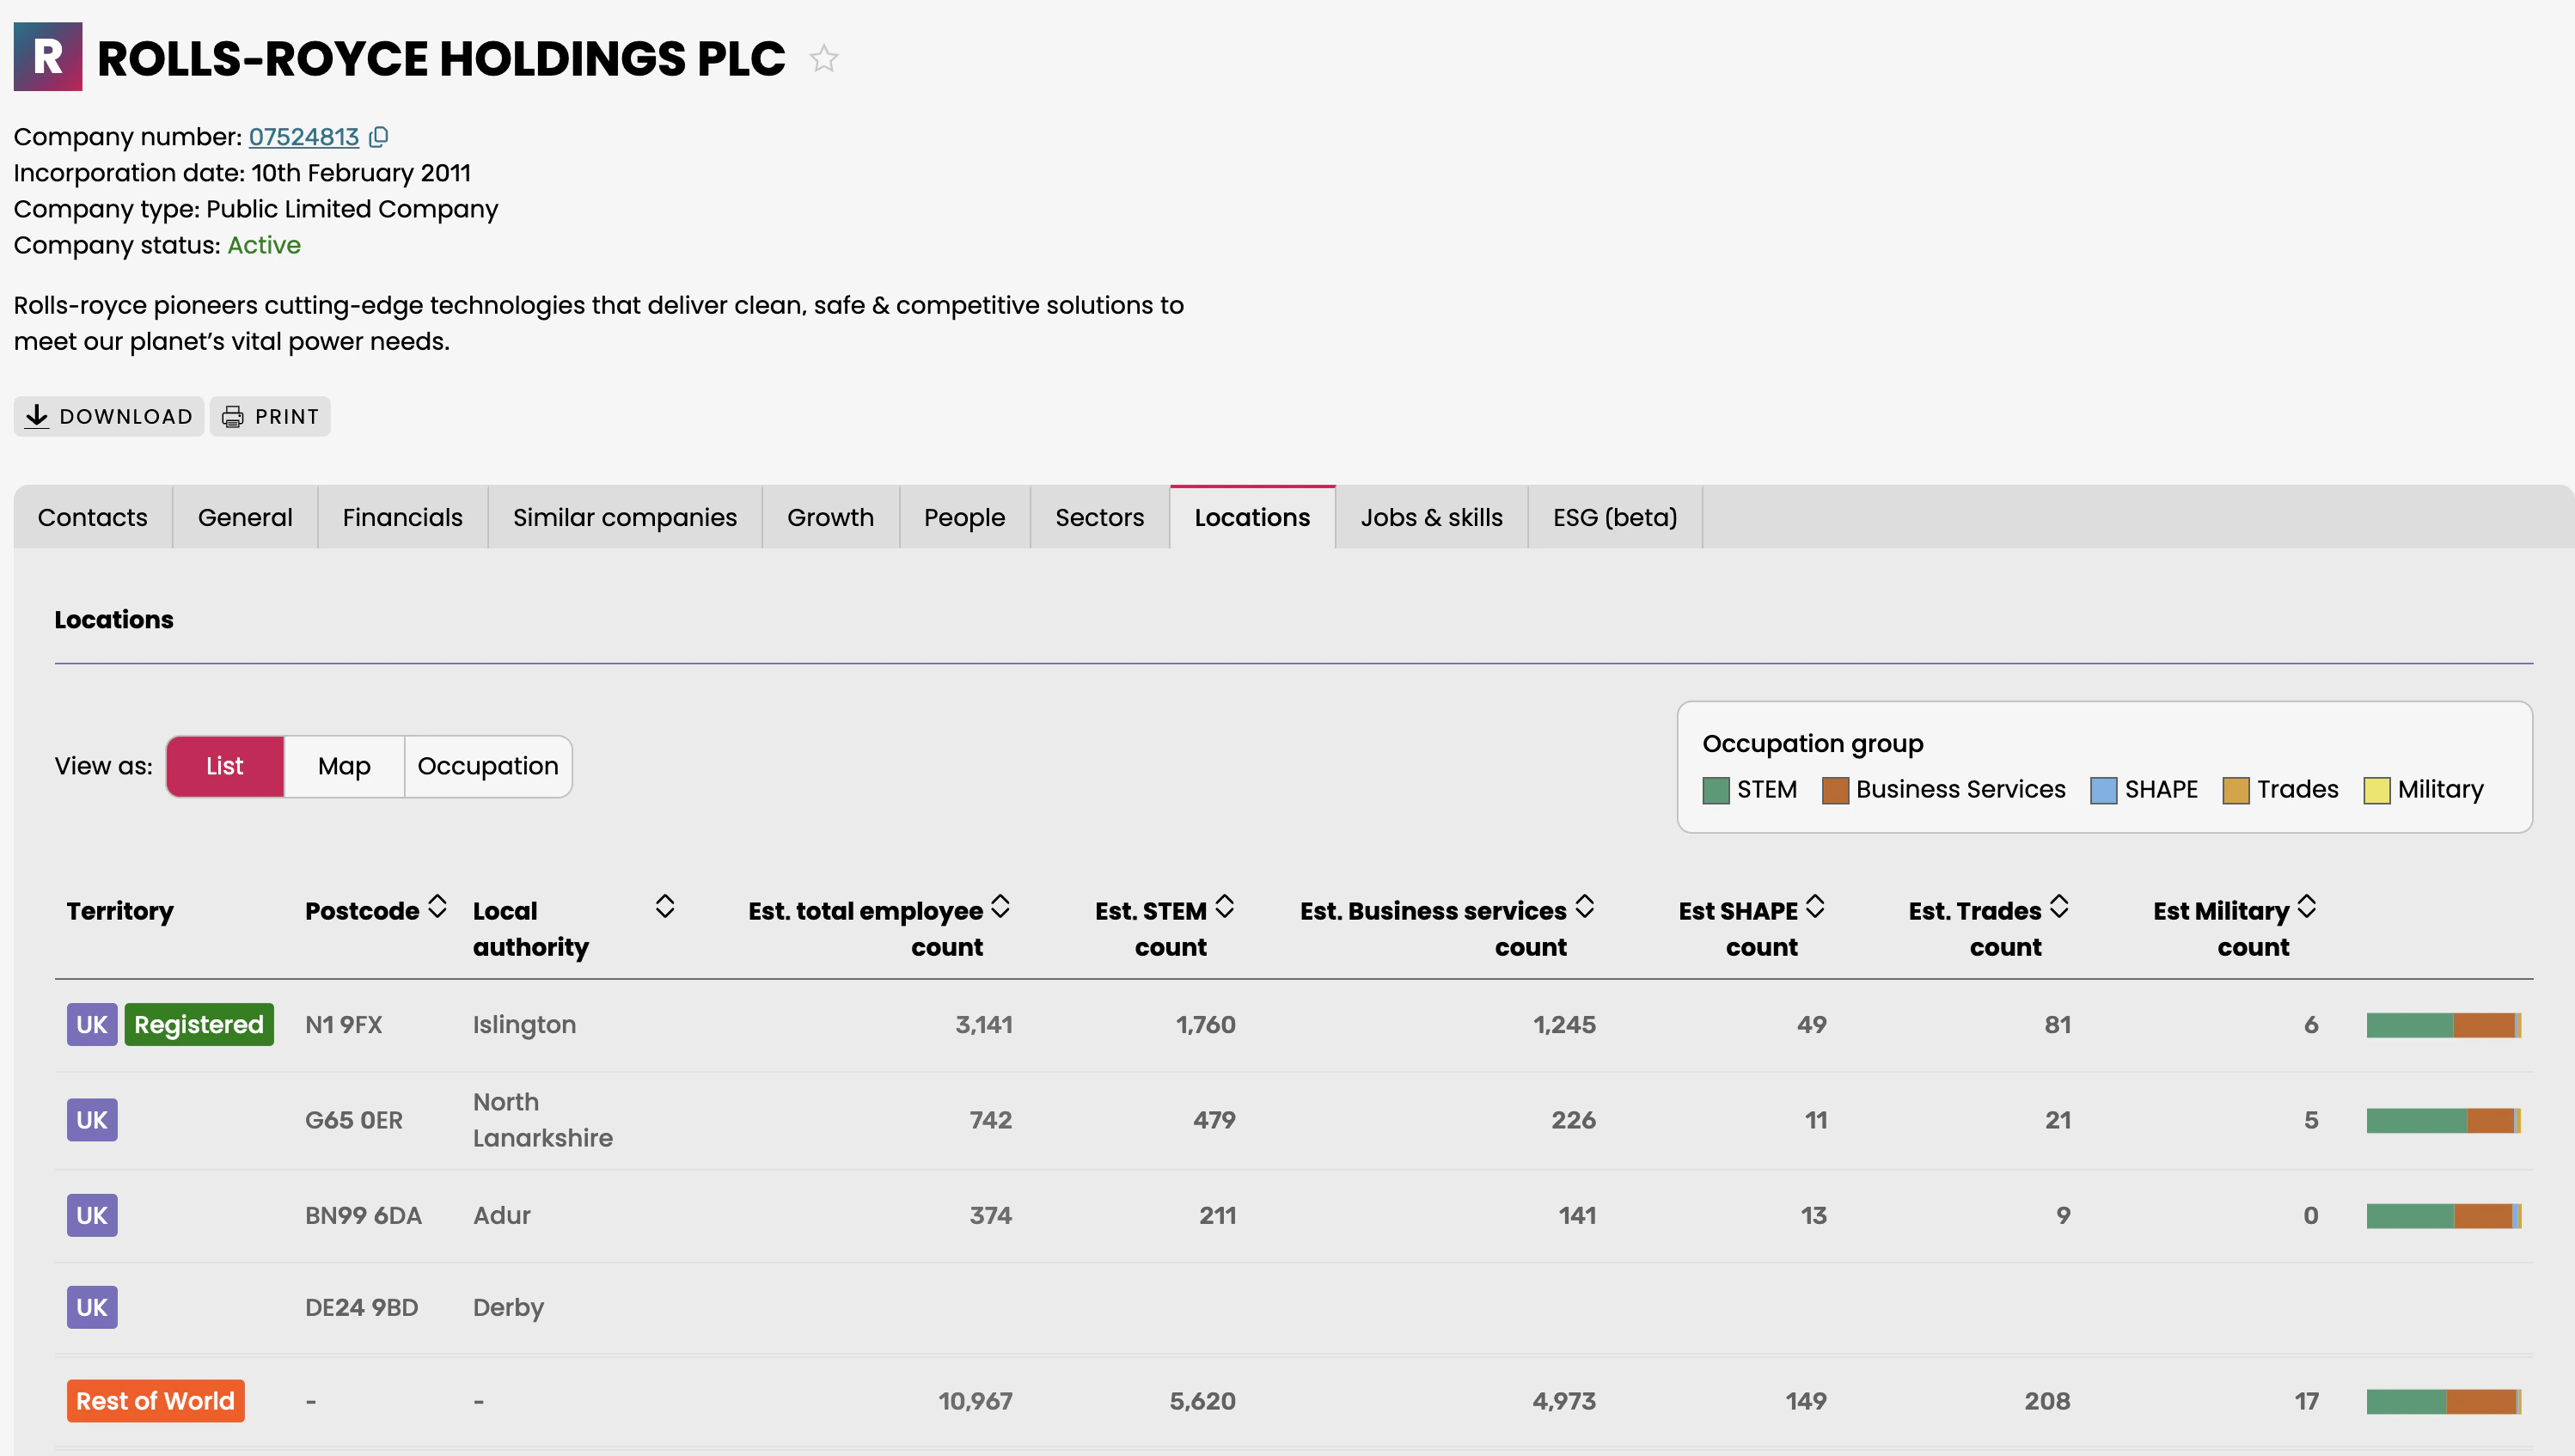Open the Similar companies tab
Screen dimensions: 2575x1456
pos(625,517)
